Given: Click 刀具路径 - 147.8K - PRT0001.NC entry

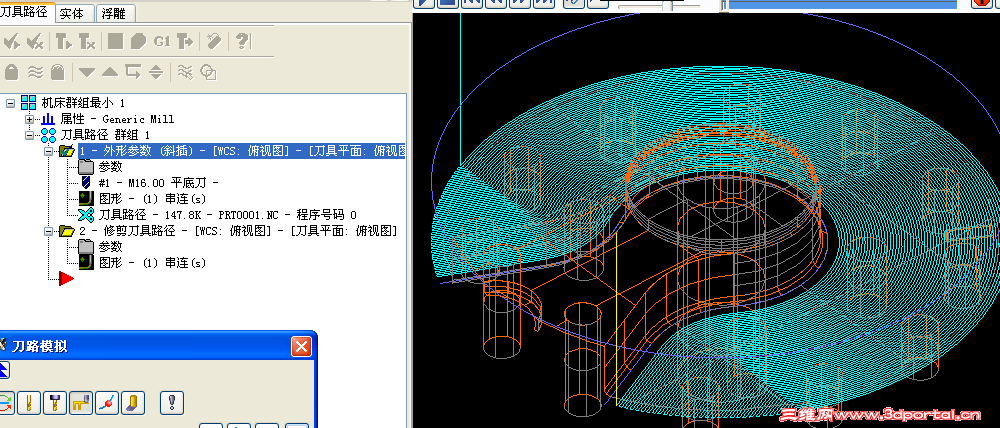Looking at the screenshot, I should coord(228,215).
